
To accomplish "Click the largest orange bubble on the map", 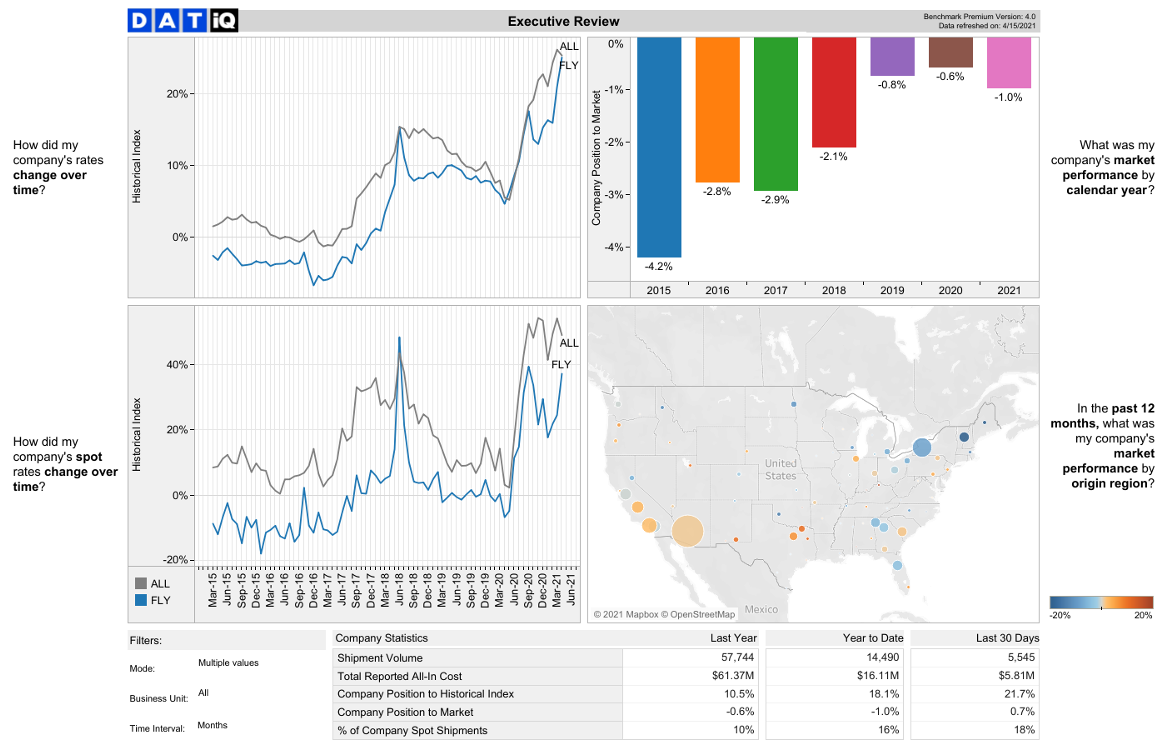I will pos(687,531).
